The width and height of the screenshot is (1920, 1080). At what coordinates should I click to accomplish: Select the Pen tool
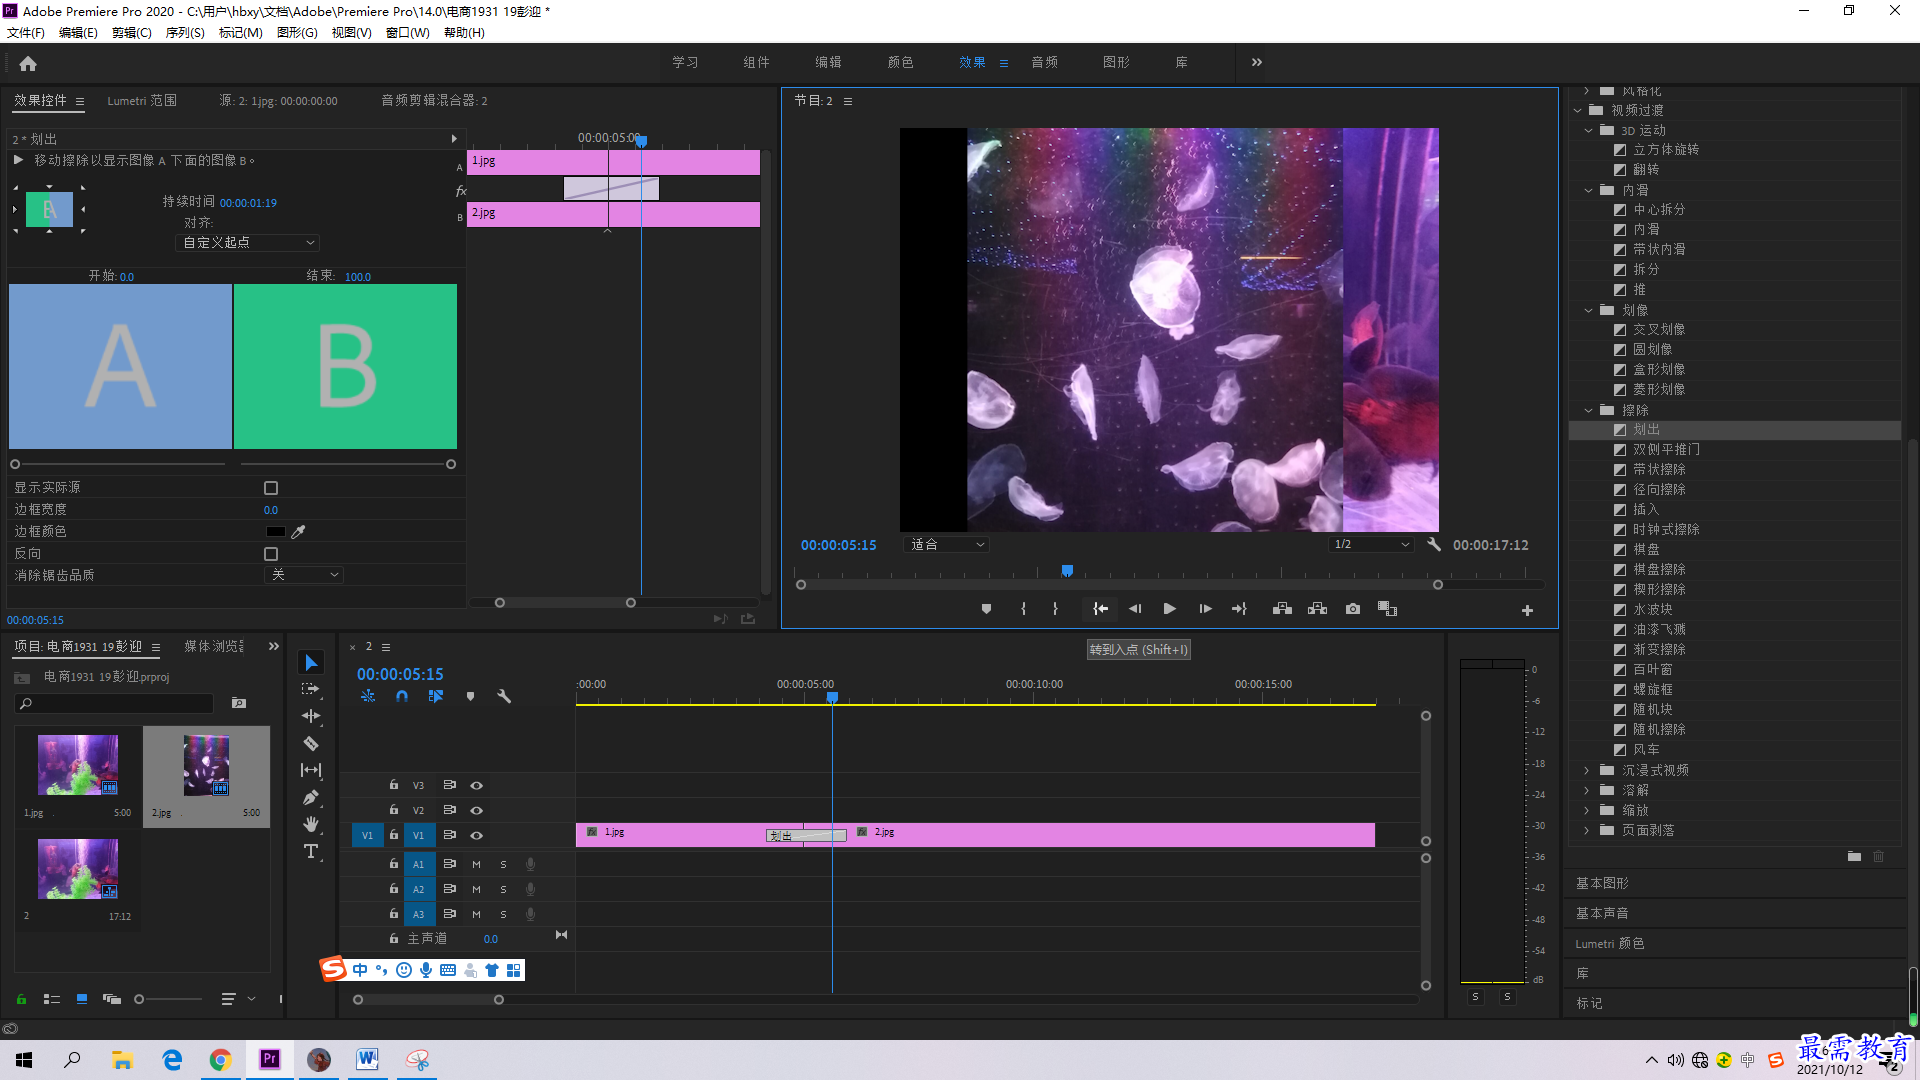click(311, 797)
